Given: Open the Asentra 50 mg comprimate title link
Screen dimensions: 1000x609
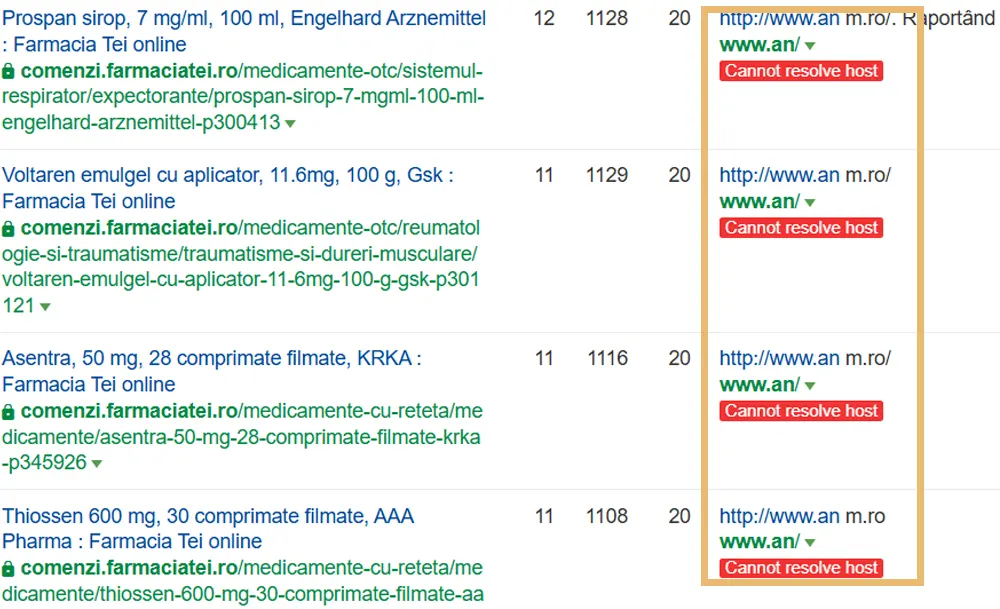Looking at the screenshot, I should pos(211,359).
